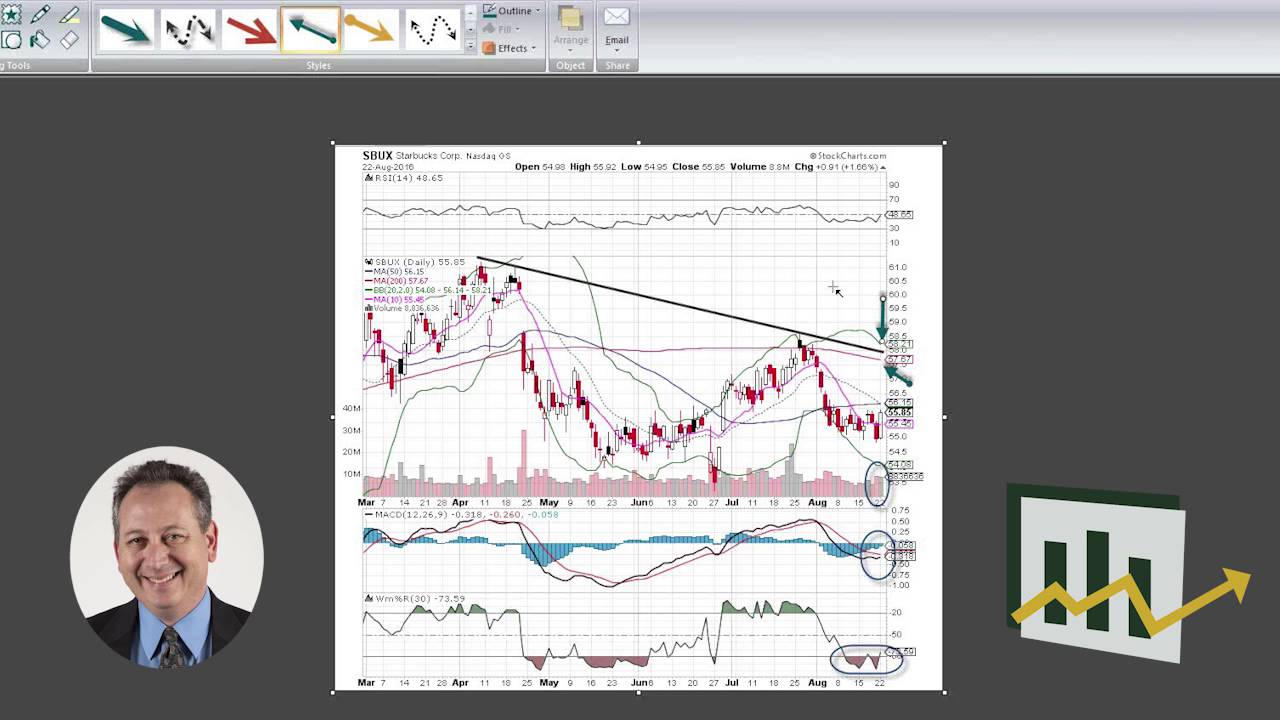
Task: Select the Fill bucket tool
Action: coord(40,40)
